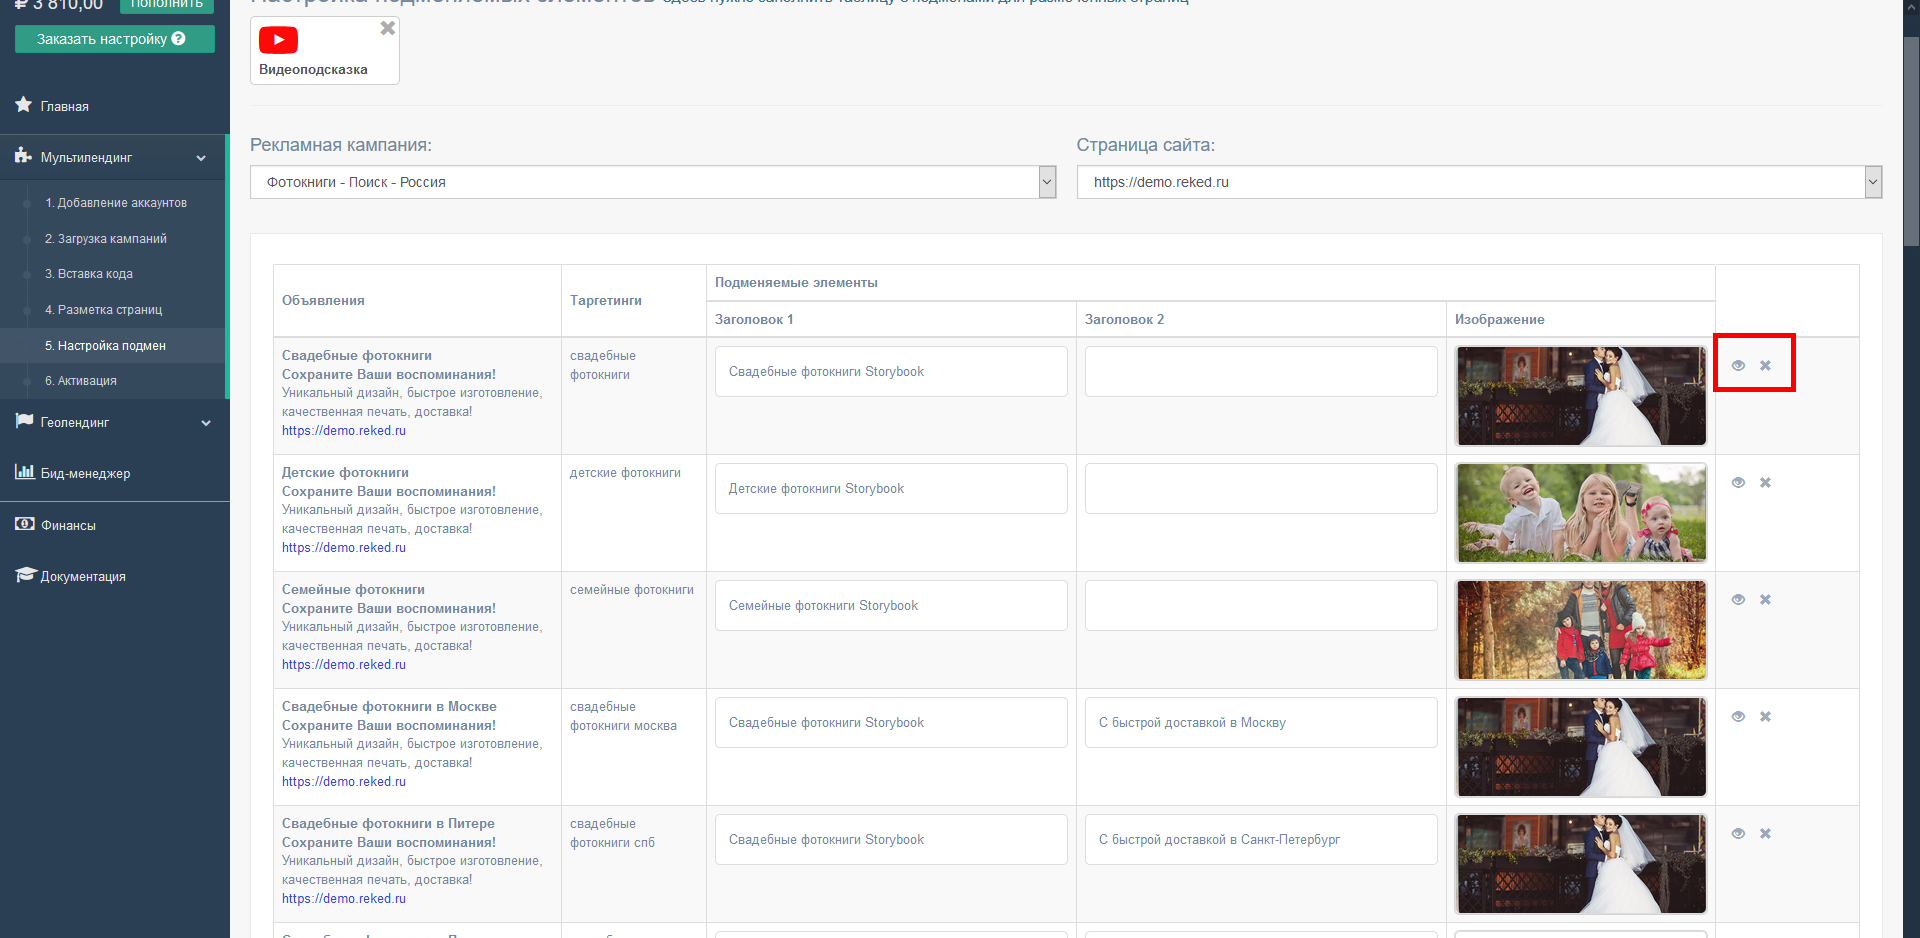Select 5. Настройка подмен step
This screenshot has width=1920, height=938.
coord(106,346)
